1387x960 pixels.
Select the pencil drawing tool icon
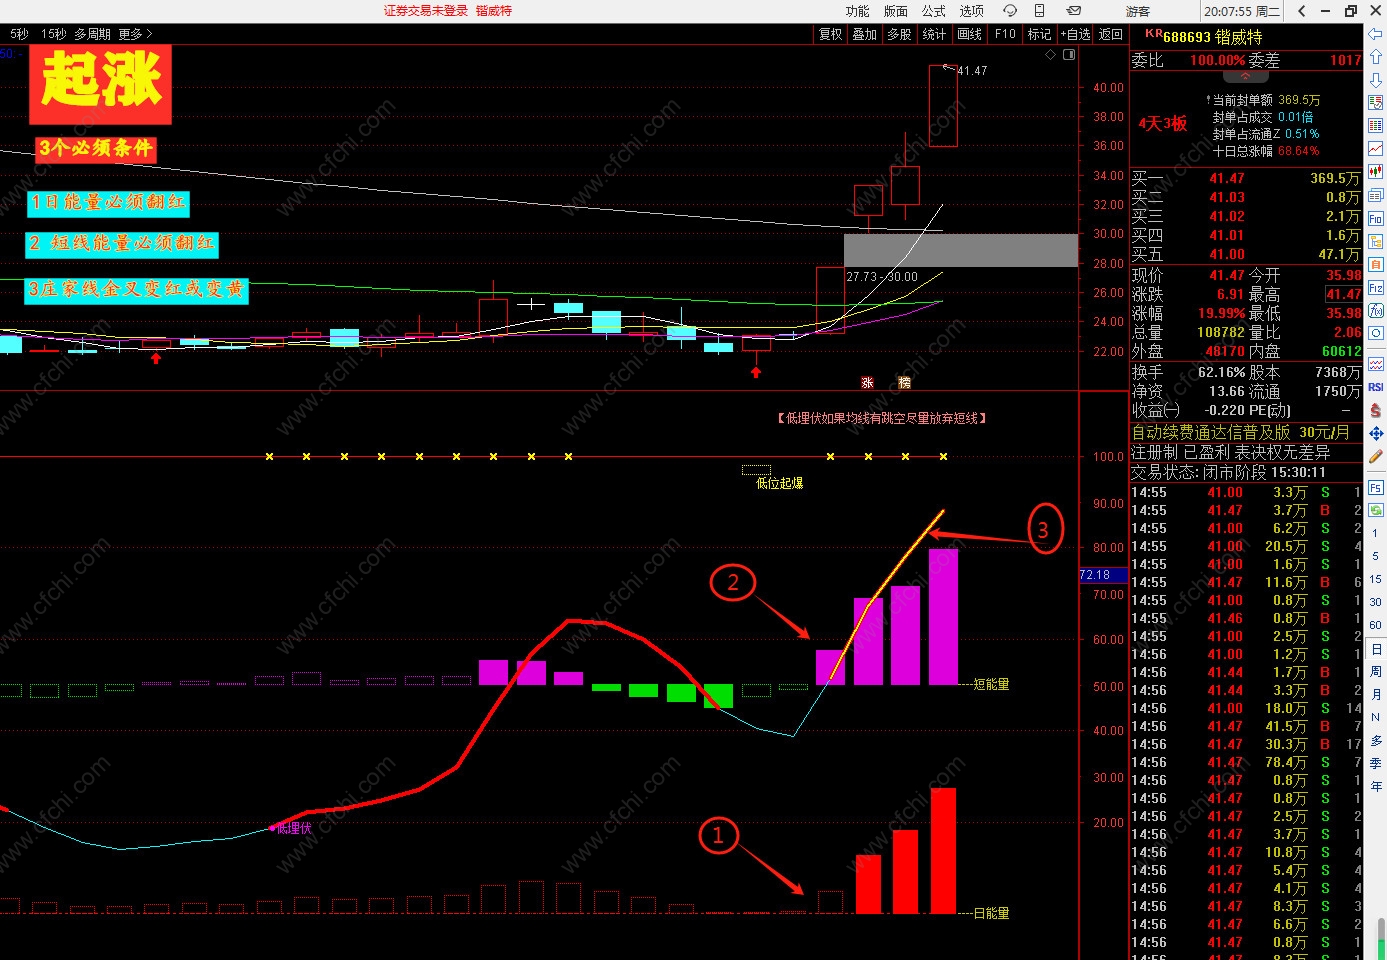1376,456
